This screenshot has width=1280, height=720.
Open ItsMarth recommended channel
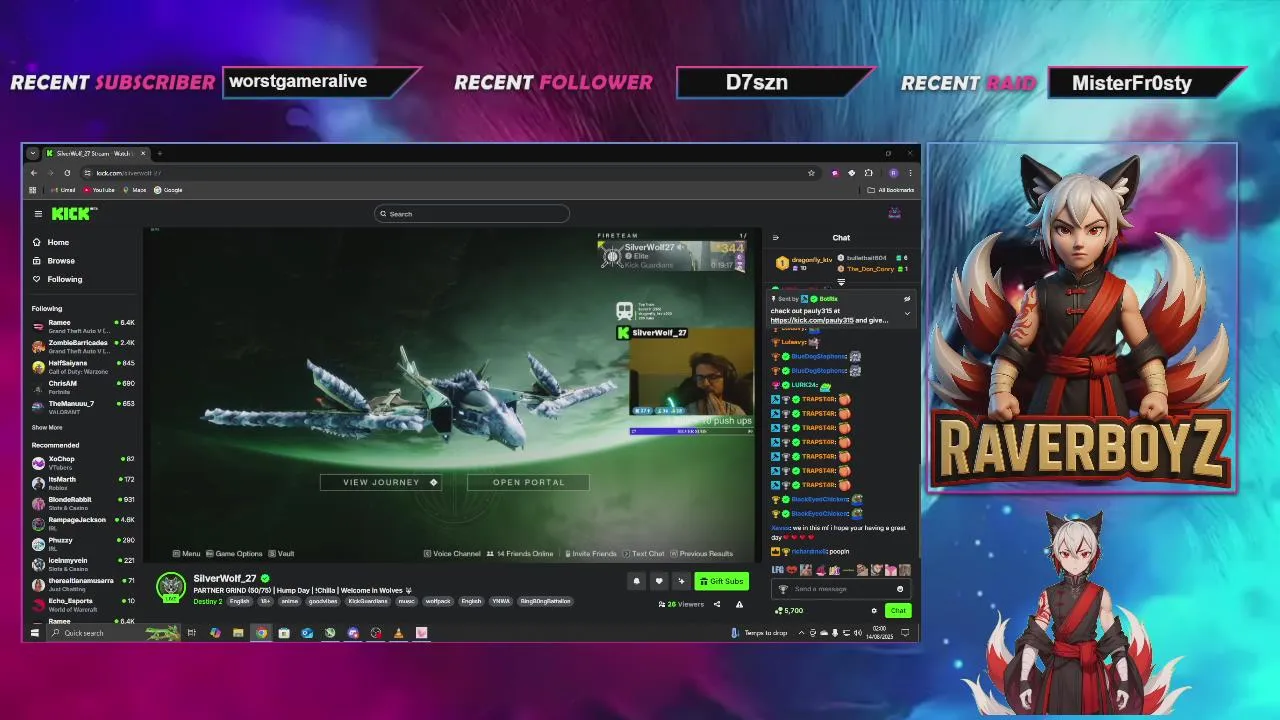(x=83, y=483)
